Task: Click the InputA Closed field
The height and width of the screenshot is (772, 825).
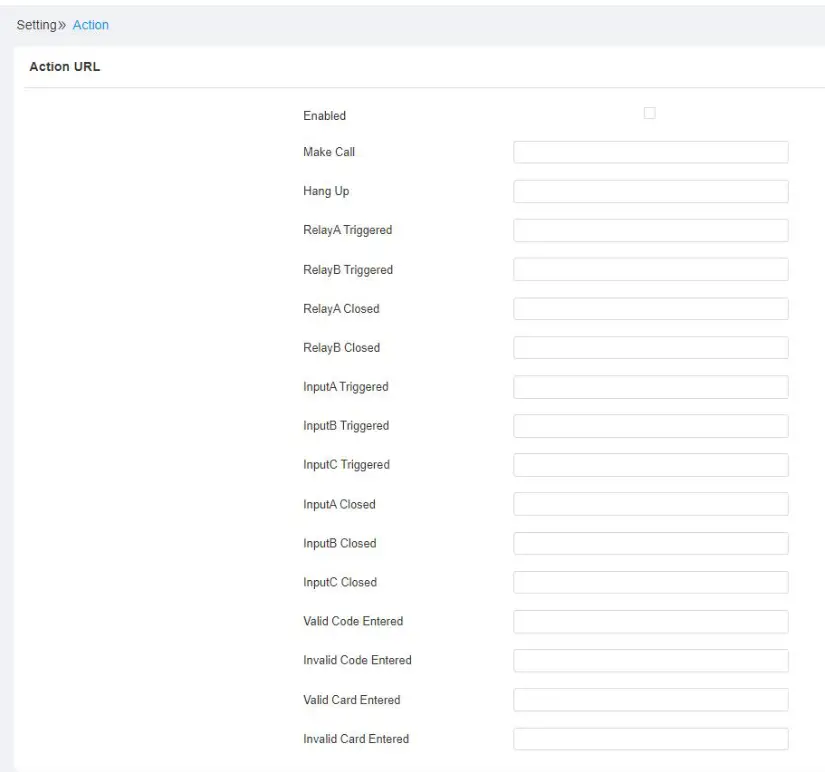Action: (x=650, y=504)
